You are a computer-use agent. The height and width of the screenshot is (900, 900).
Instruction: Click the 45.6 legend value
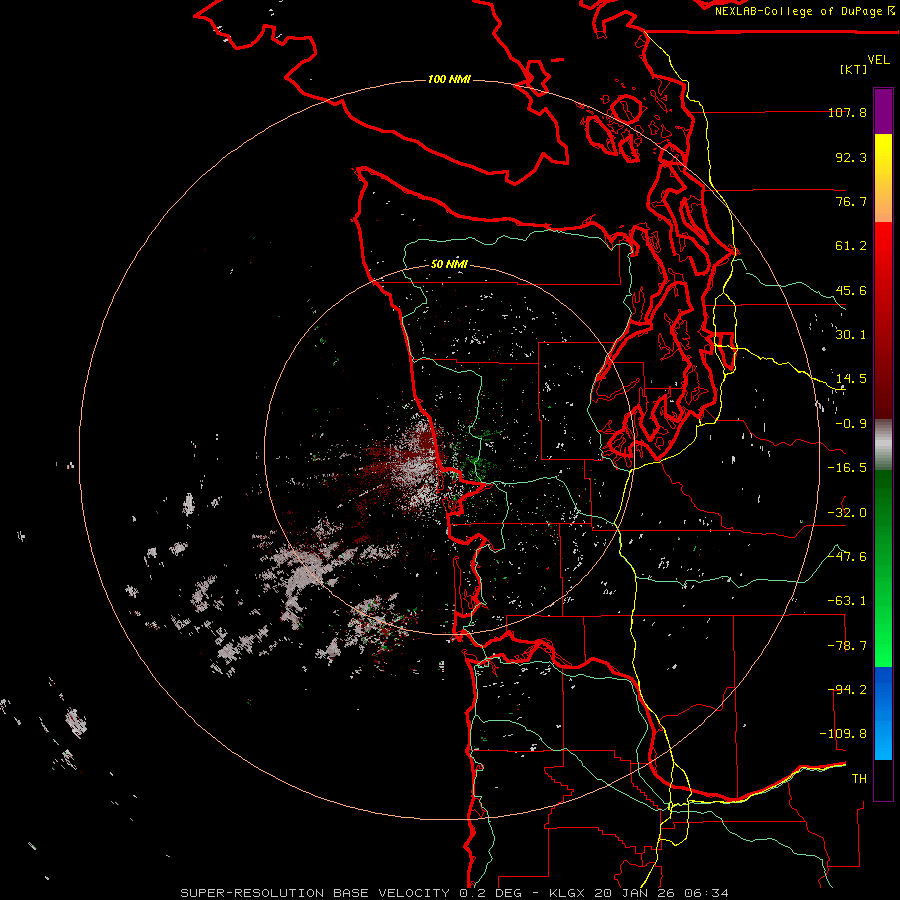(851, 290)
